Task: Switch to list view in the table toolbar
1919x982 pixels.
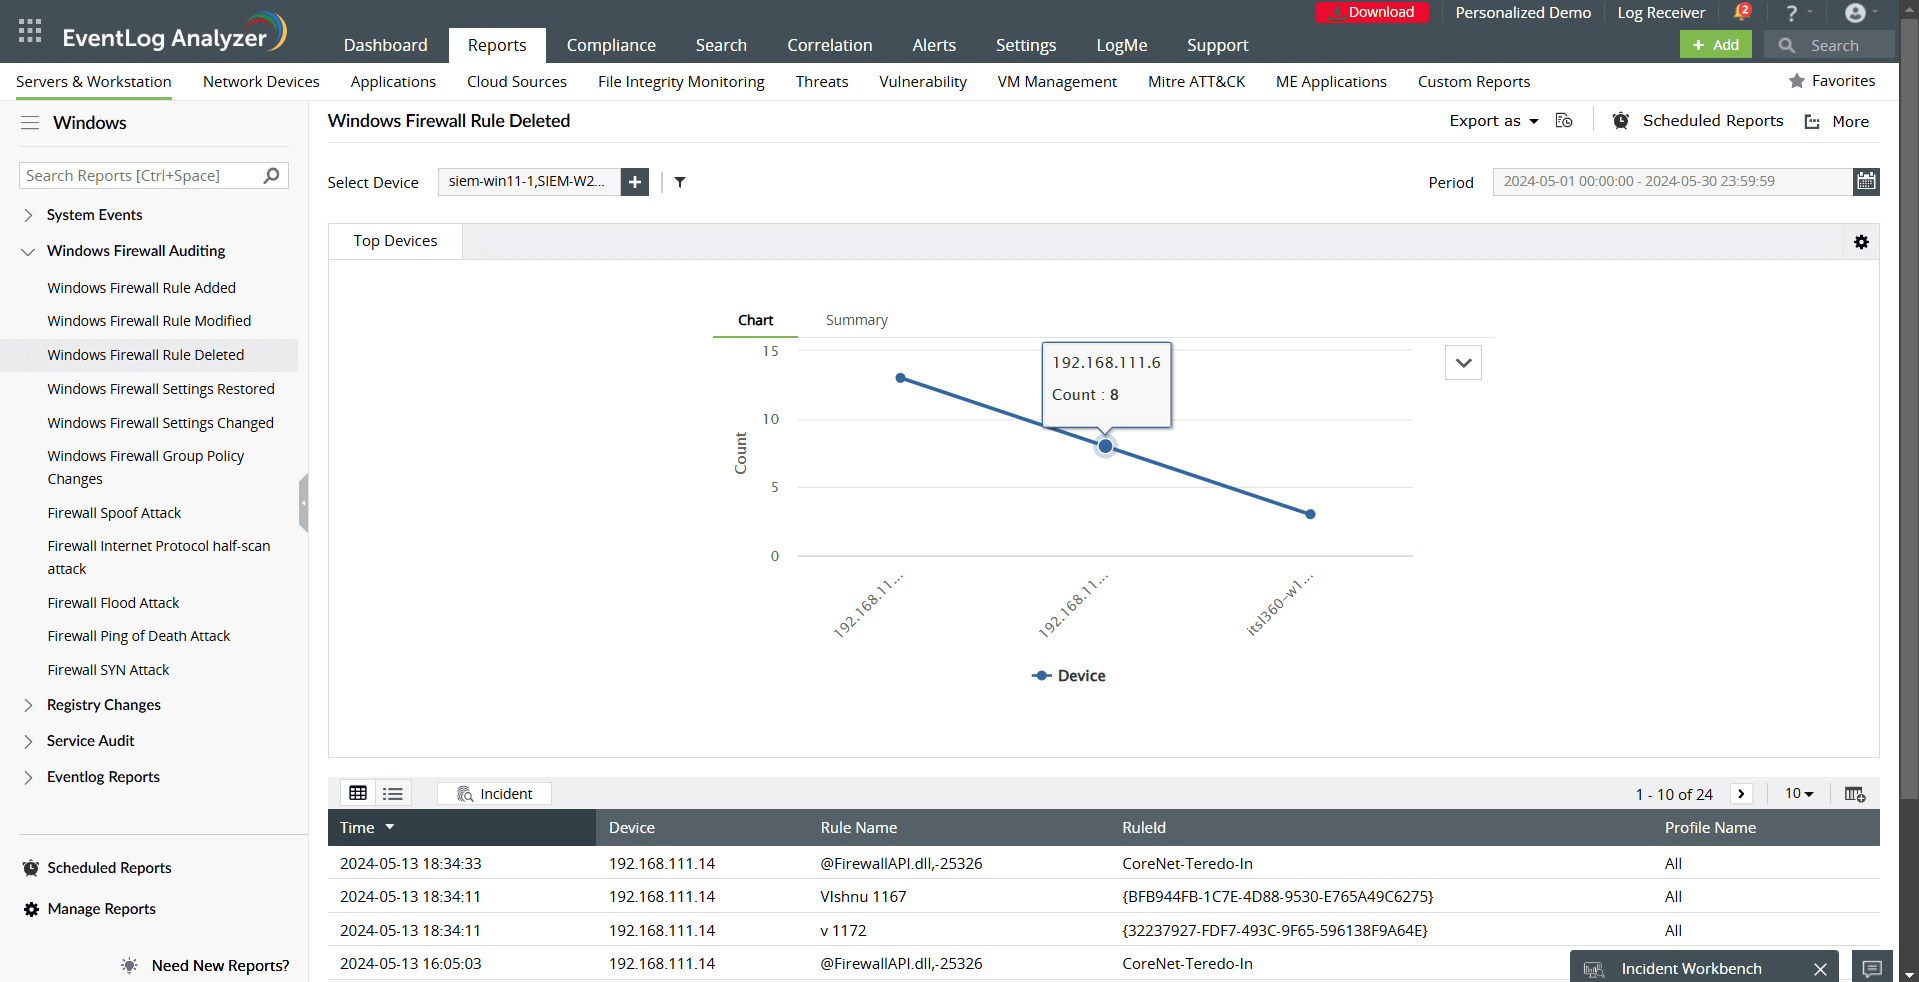Action: [x=392, y=793]
